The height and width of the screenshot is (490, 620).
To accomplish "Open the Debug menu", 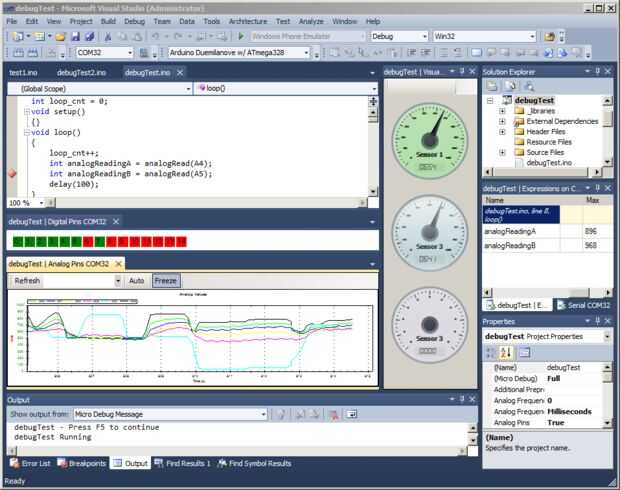I will tap(134, 20).
